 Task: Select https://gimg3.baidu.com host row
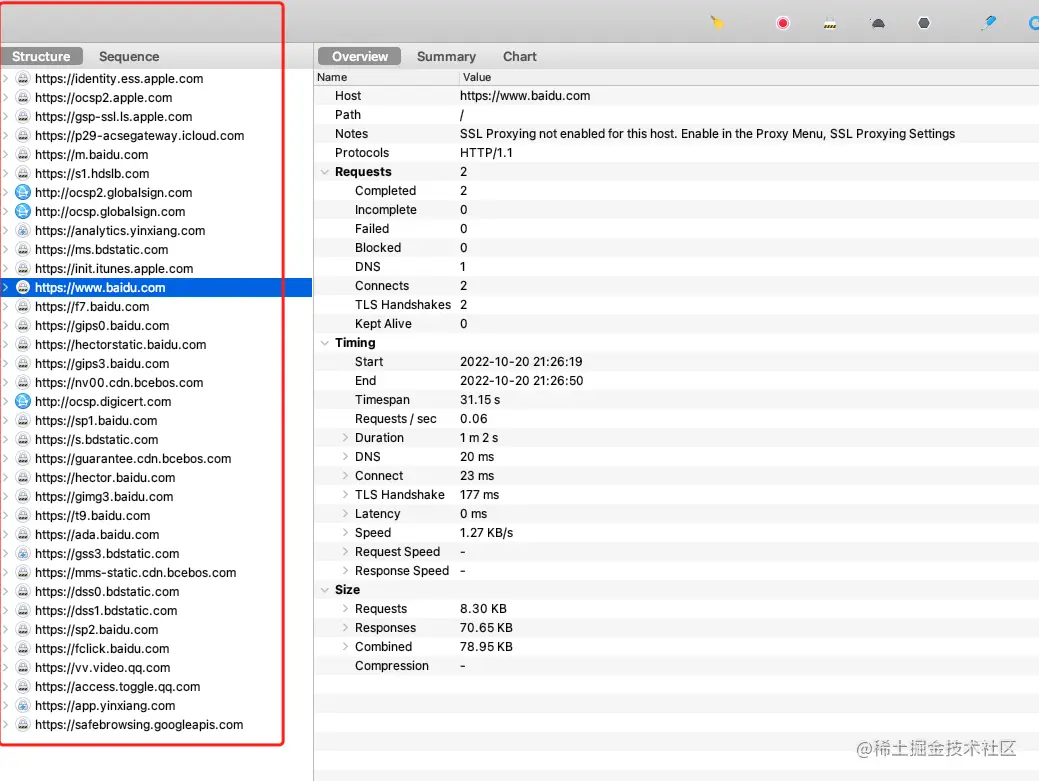[156, 496]
